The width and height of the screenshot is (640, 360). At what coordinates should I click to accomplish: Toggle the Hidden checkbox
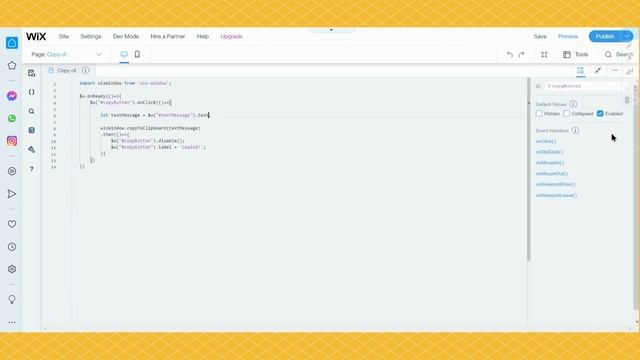point(539,113)
